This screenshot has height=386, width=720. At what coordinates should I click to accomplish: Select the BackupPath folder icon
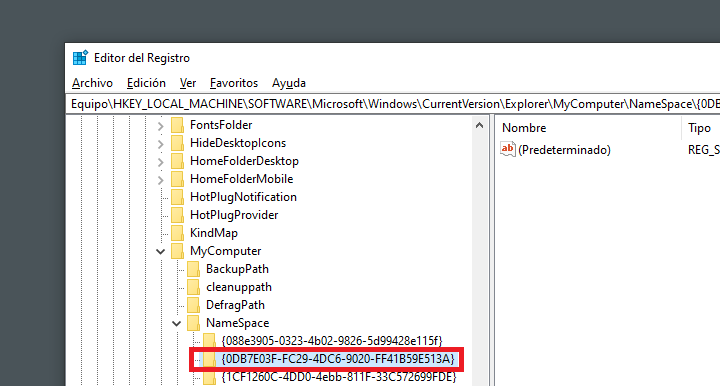coord(193,269)
